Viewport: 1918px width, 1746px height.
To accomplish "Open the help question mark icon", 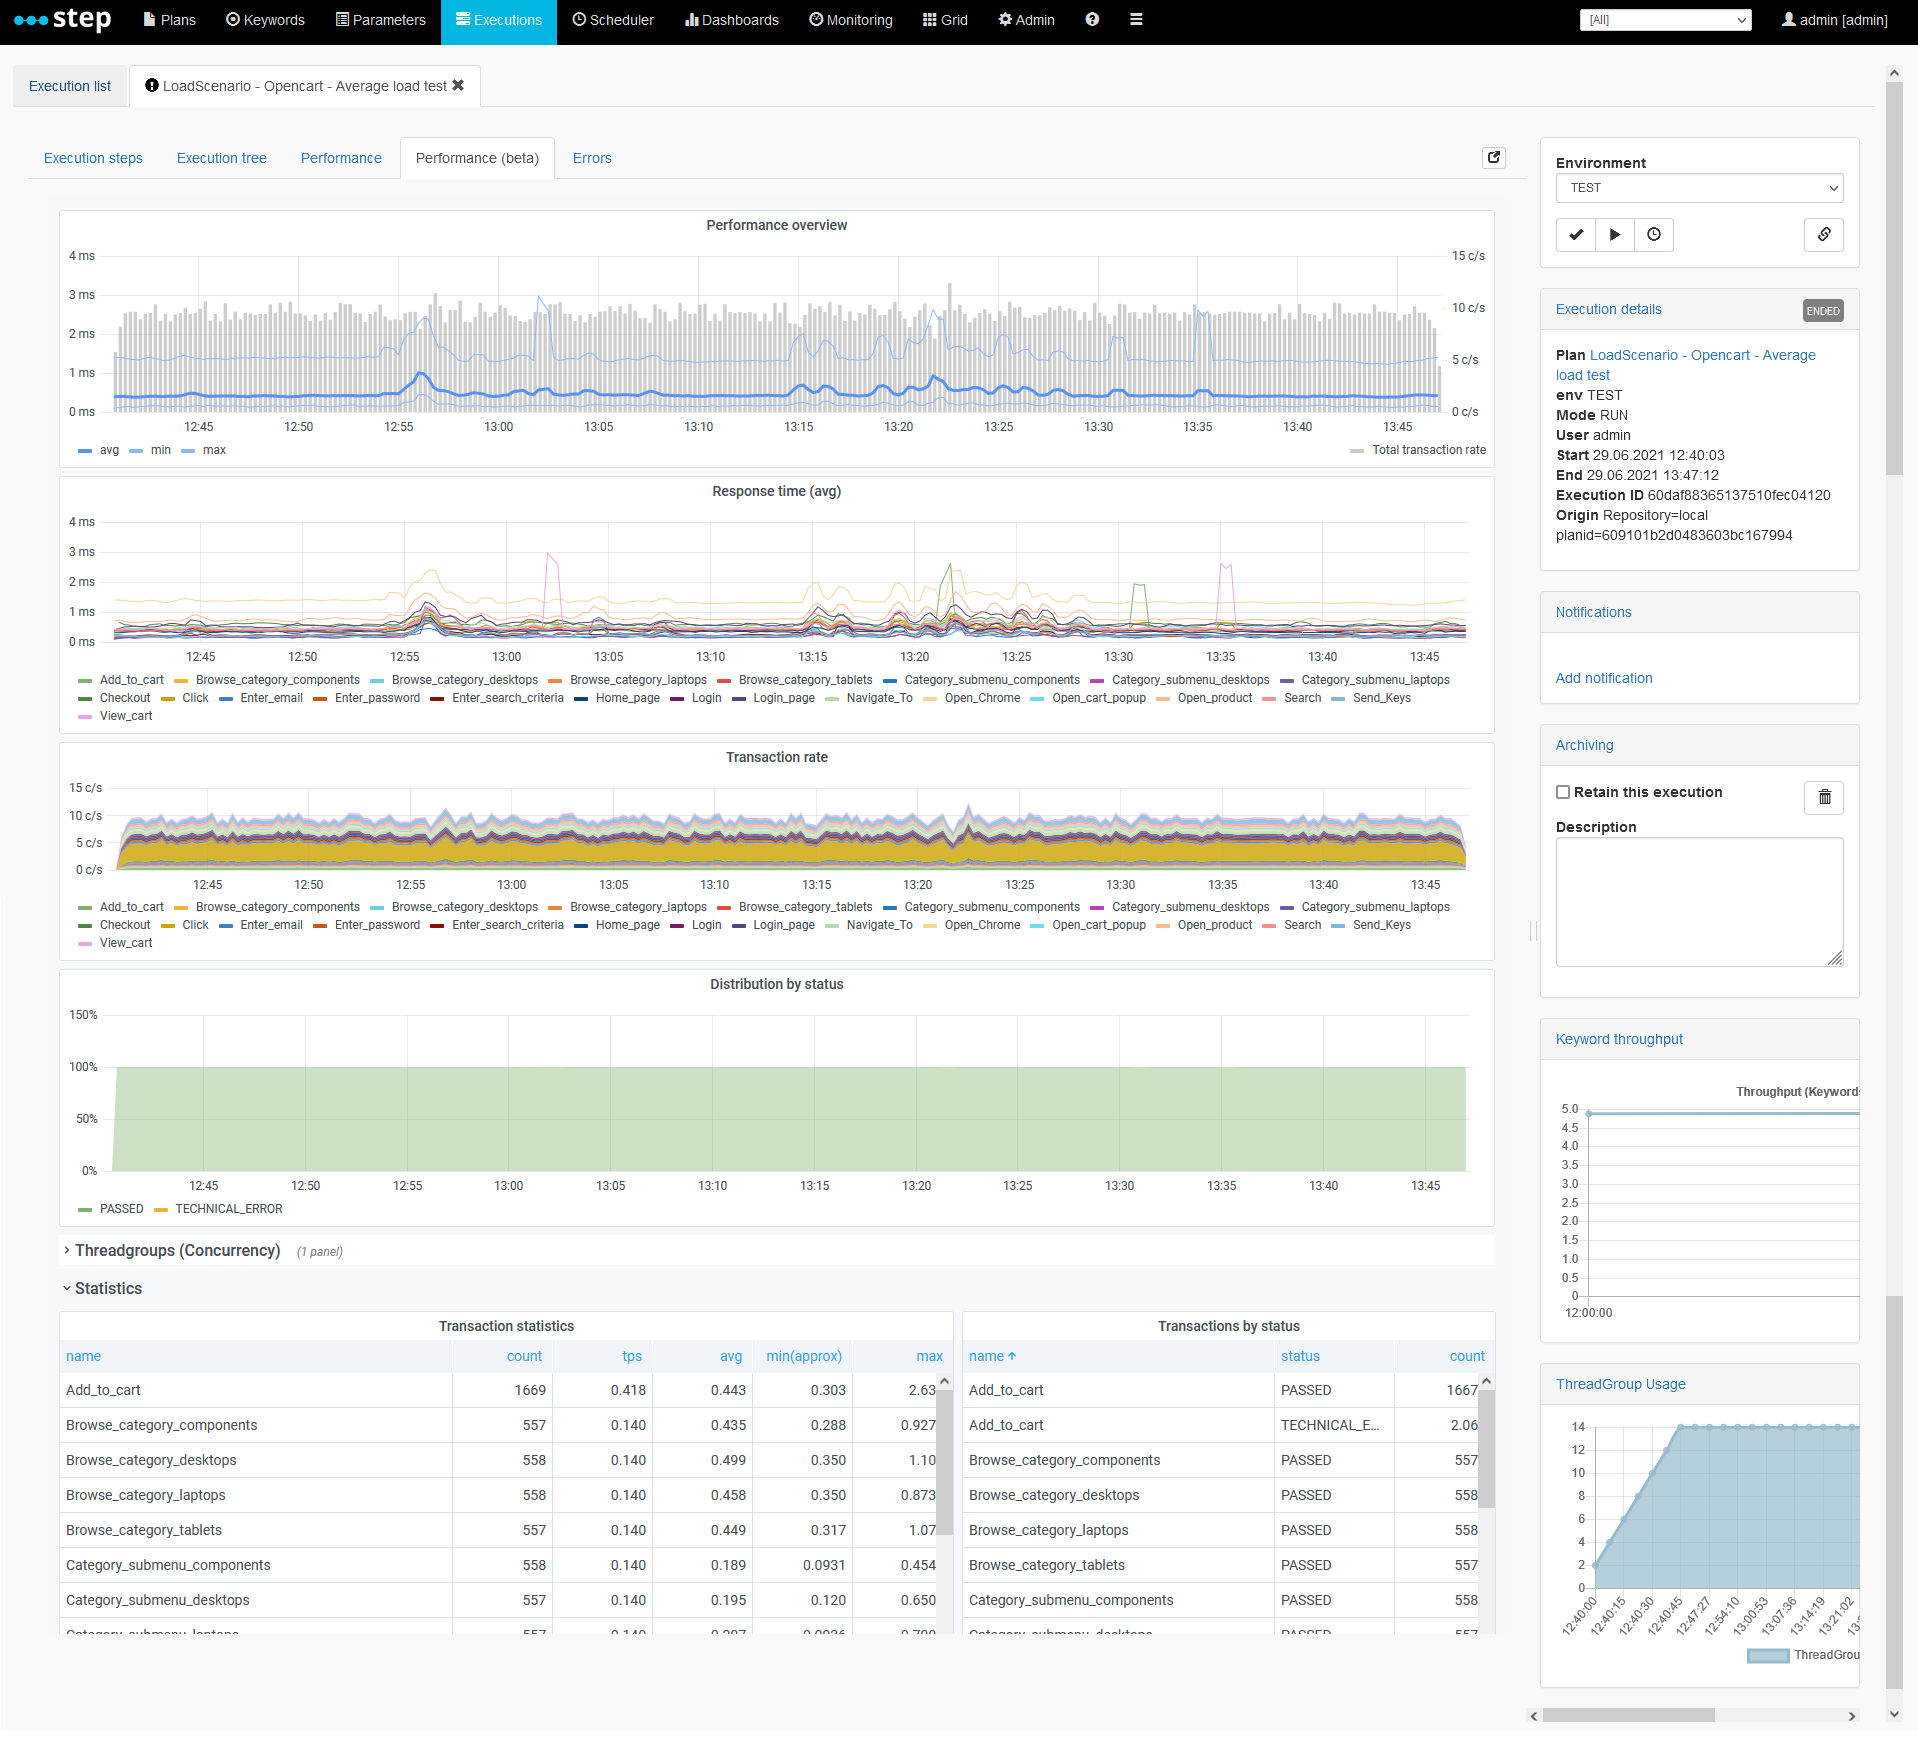I will 1092,20.
